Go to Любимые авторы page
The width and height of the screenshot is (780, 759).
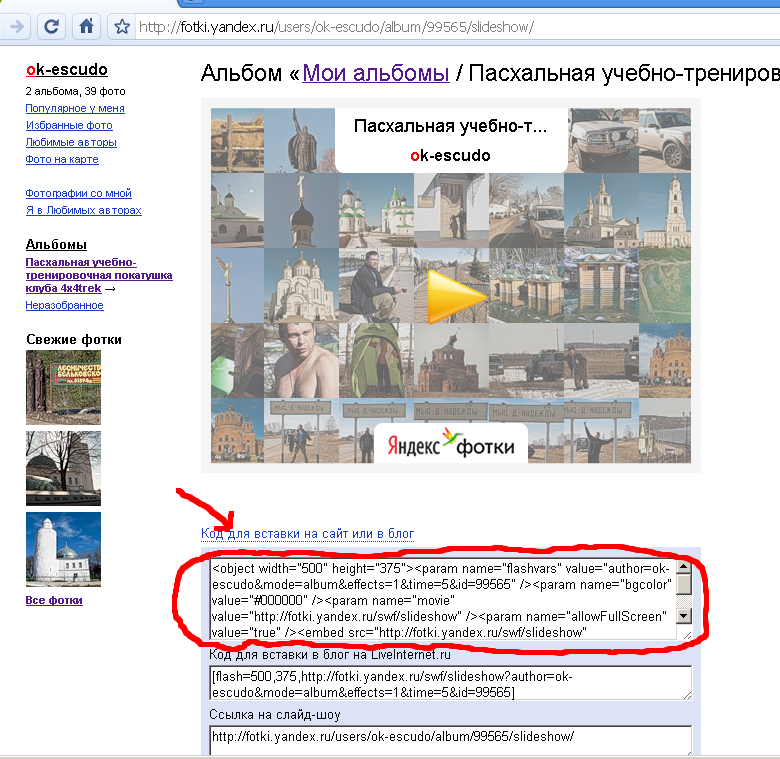click(x=71, y=142)
